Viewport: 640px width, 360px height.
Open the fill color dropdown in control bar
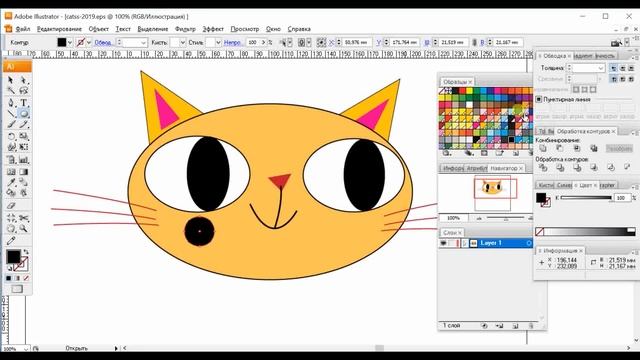(x=70, y=42)
